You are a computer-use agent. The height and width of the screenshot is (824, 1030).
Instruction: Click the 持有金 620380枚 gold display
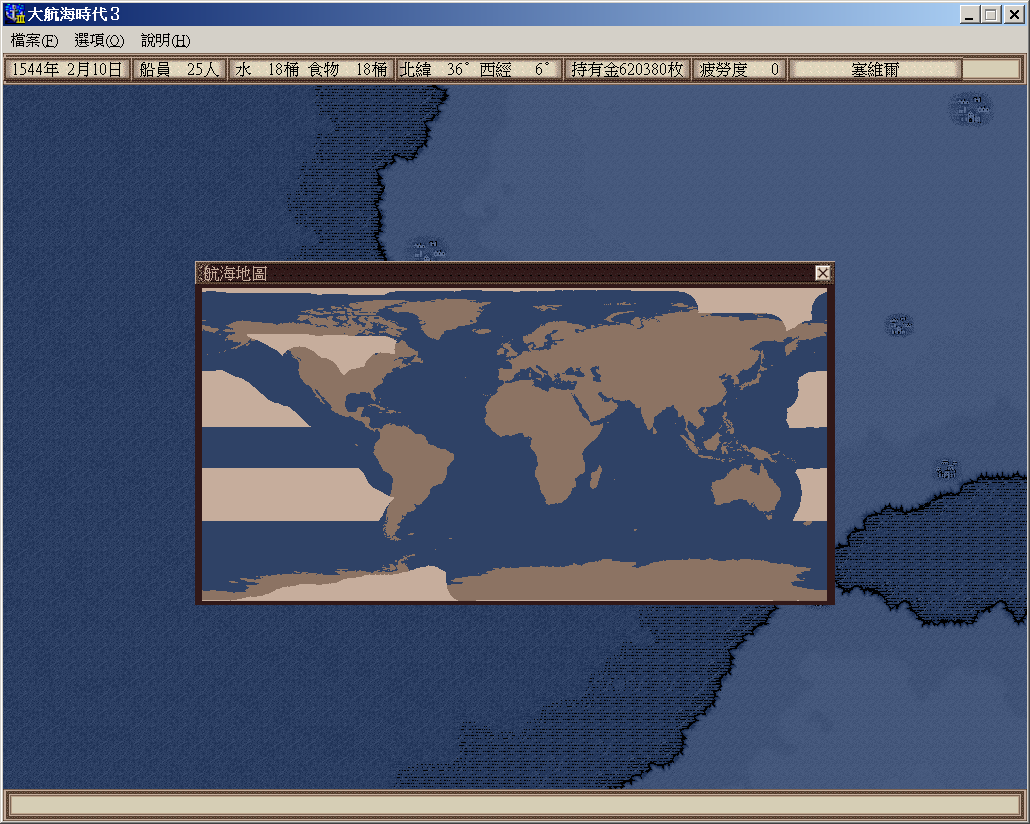pos(626,69)
